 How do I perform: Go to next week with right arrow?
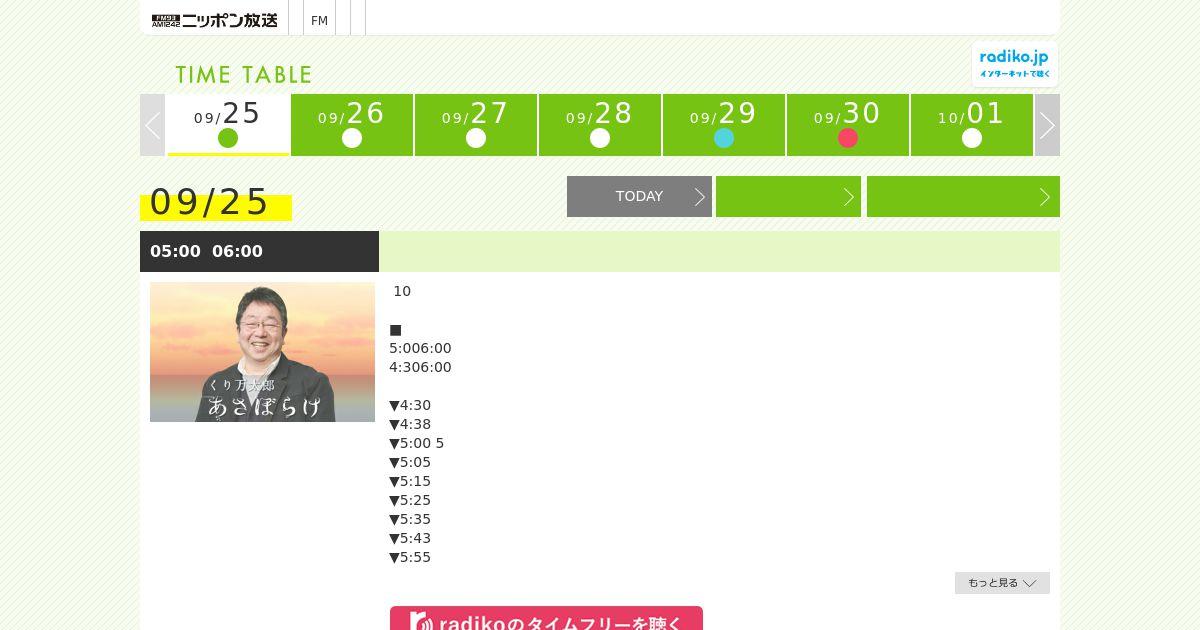[1047, 125]
